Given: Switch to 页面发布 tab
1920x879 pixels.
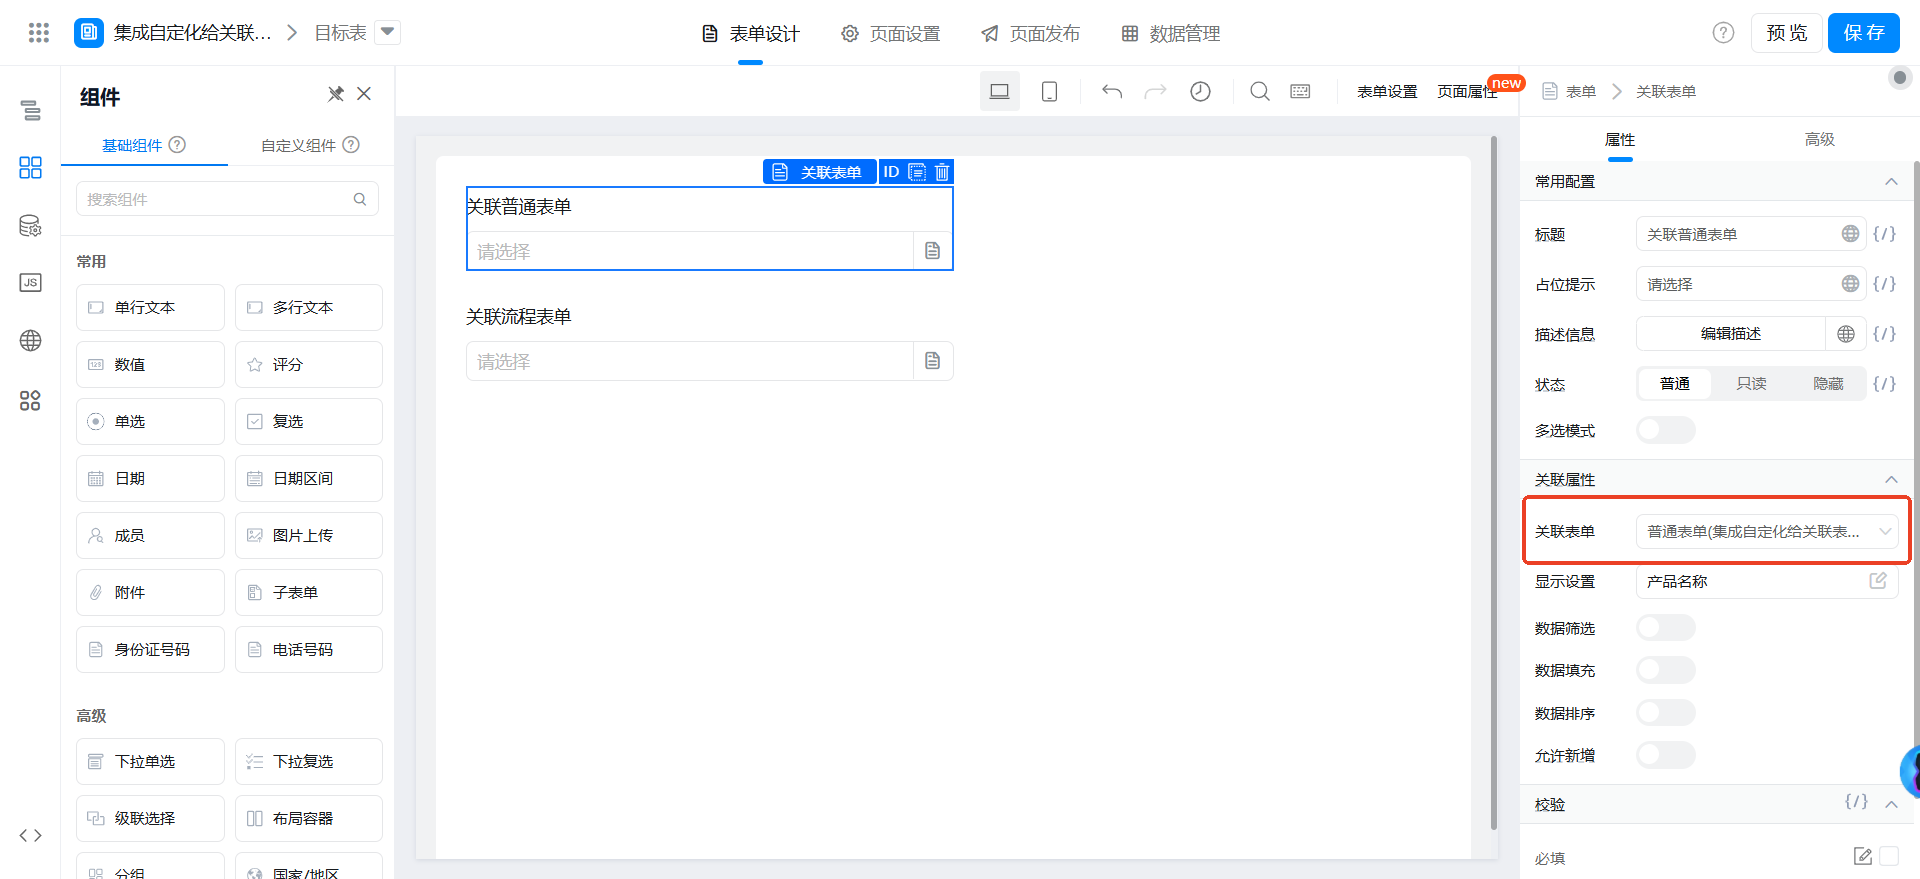Looking at the screenshot, I should [1030, 34].
